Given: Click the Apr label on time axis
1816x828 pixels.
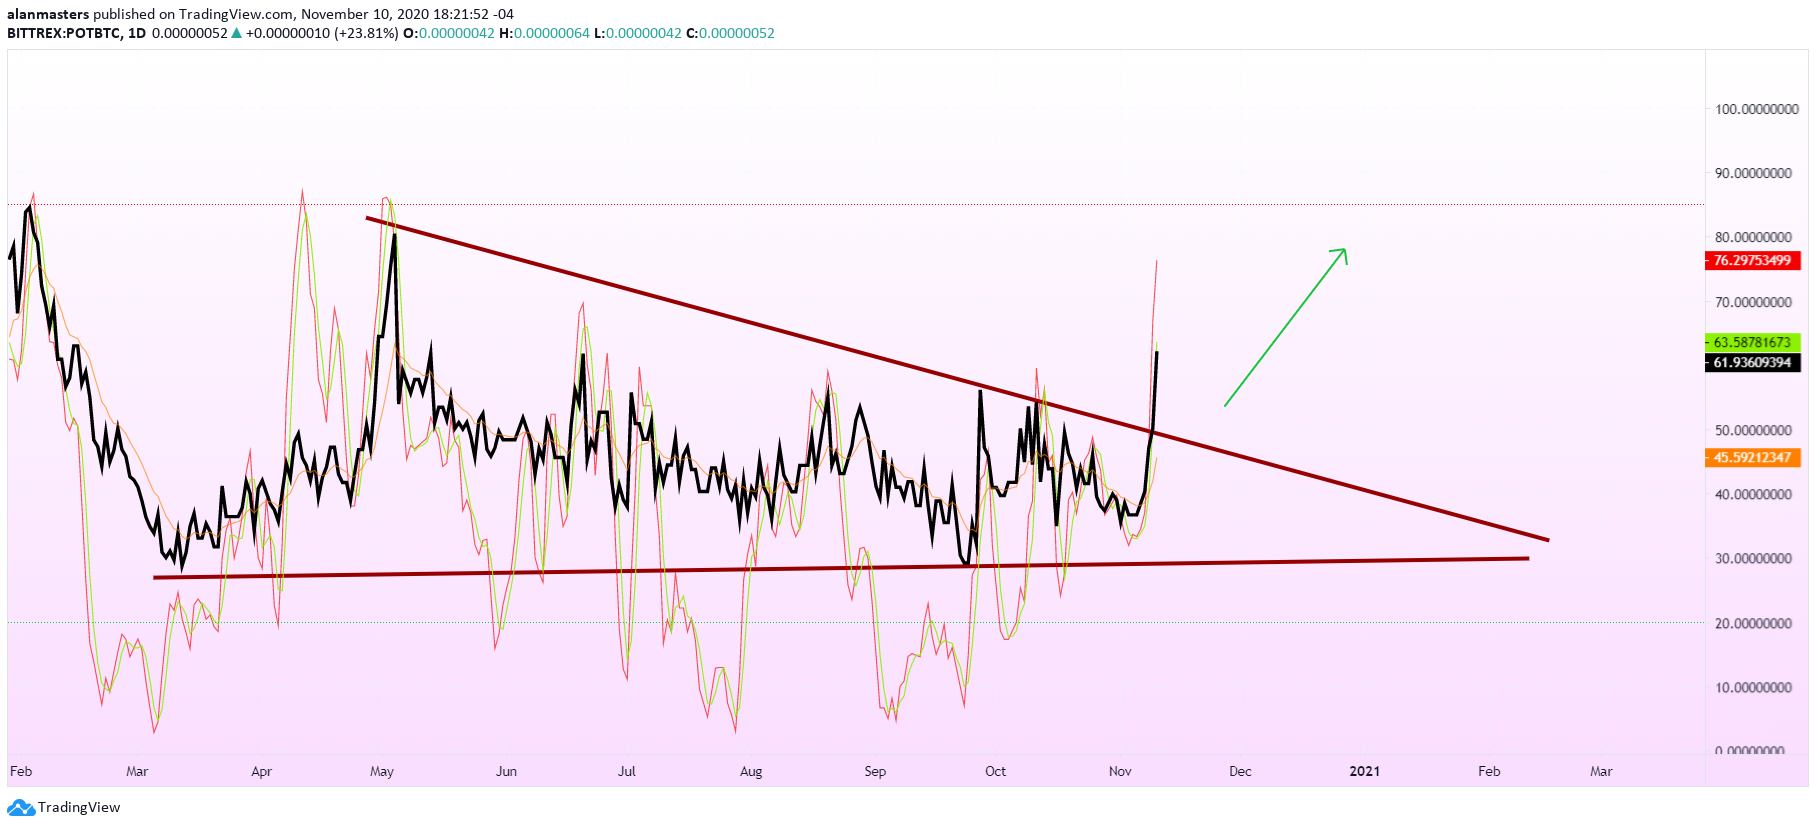Looking at the screenshot, I should point(261,771).
